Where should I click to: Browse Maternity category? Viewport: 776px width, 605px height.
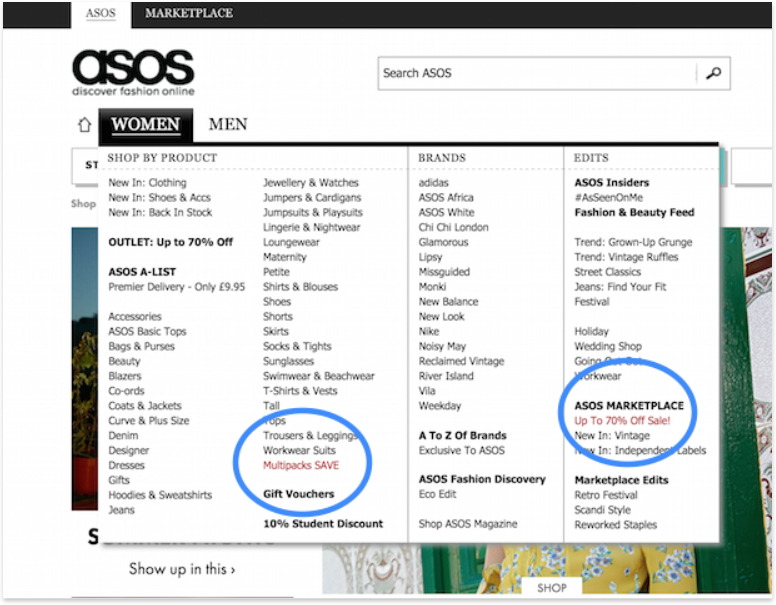(285, 257)
